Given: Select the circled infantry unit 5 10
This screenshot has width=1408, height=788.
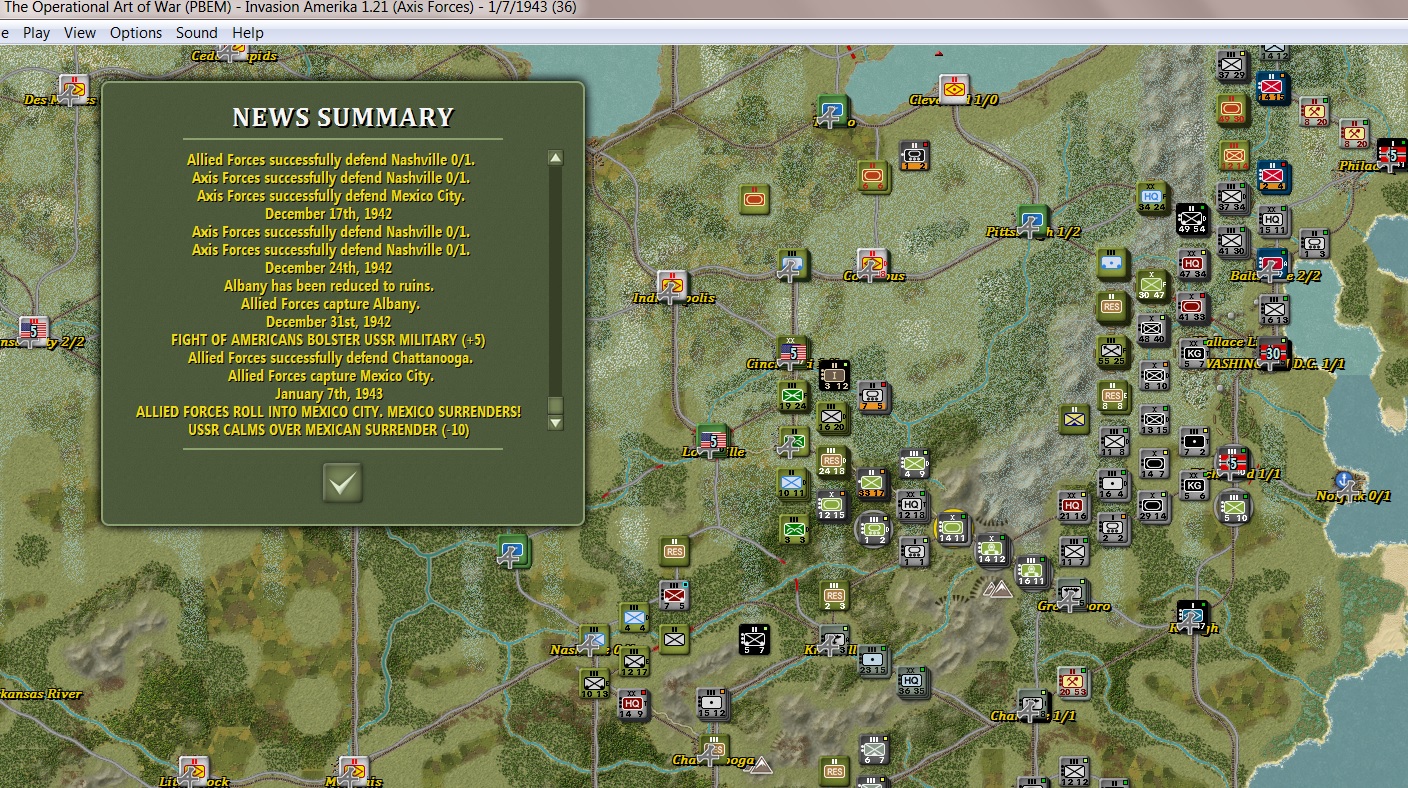Looking at the screenshot, I should pos(1233,508).
